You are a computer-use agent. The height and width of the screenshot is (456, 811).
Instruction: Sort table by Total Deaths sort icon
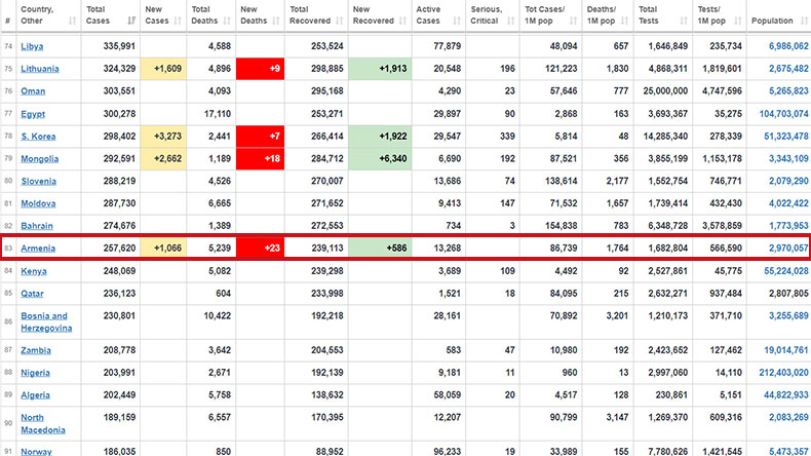[227, 21]
